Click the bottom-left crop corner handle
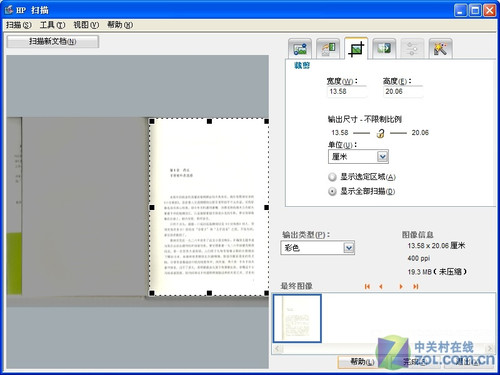 tap(152, 293)
